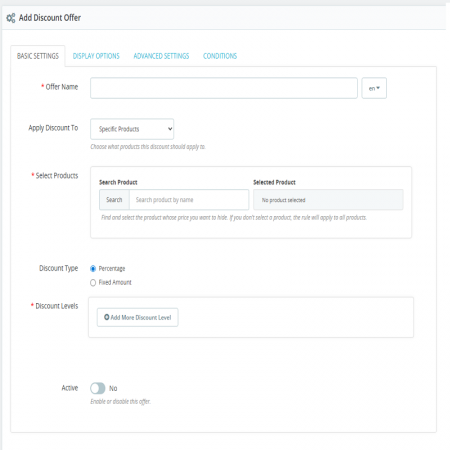450x450 pixels.
Task: Click the plus icon on Add More Discount Level
Action: tap(107, 317)
